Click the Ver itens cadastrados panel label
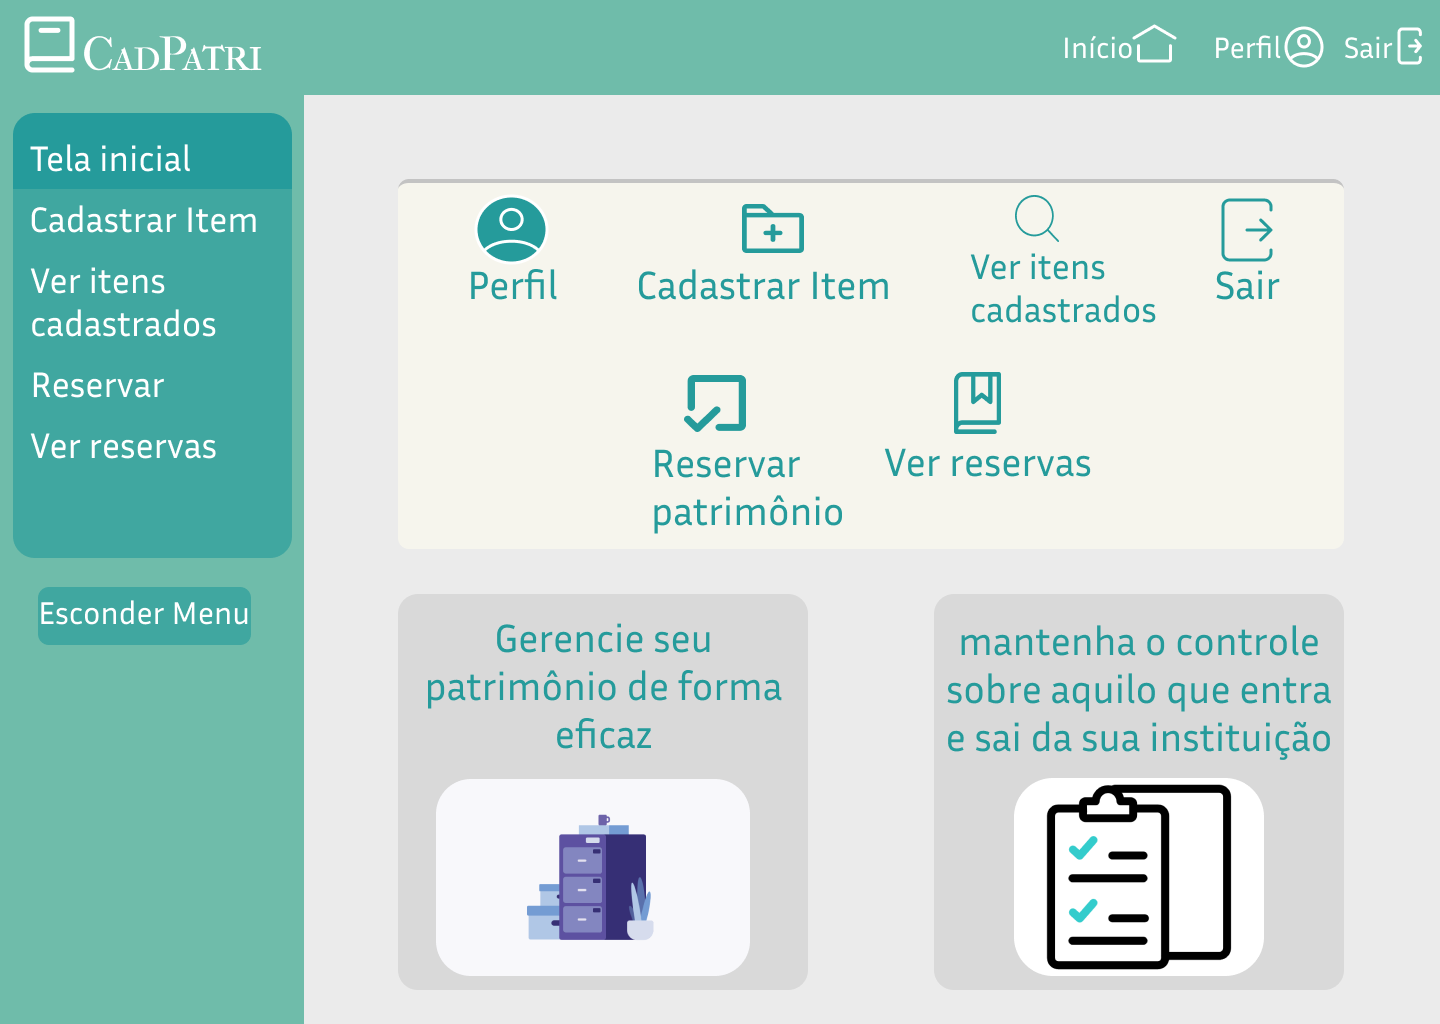This screenshot has height=1024, width=1440. point(1063,289)
